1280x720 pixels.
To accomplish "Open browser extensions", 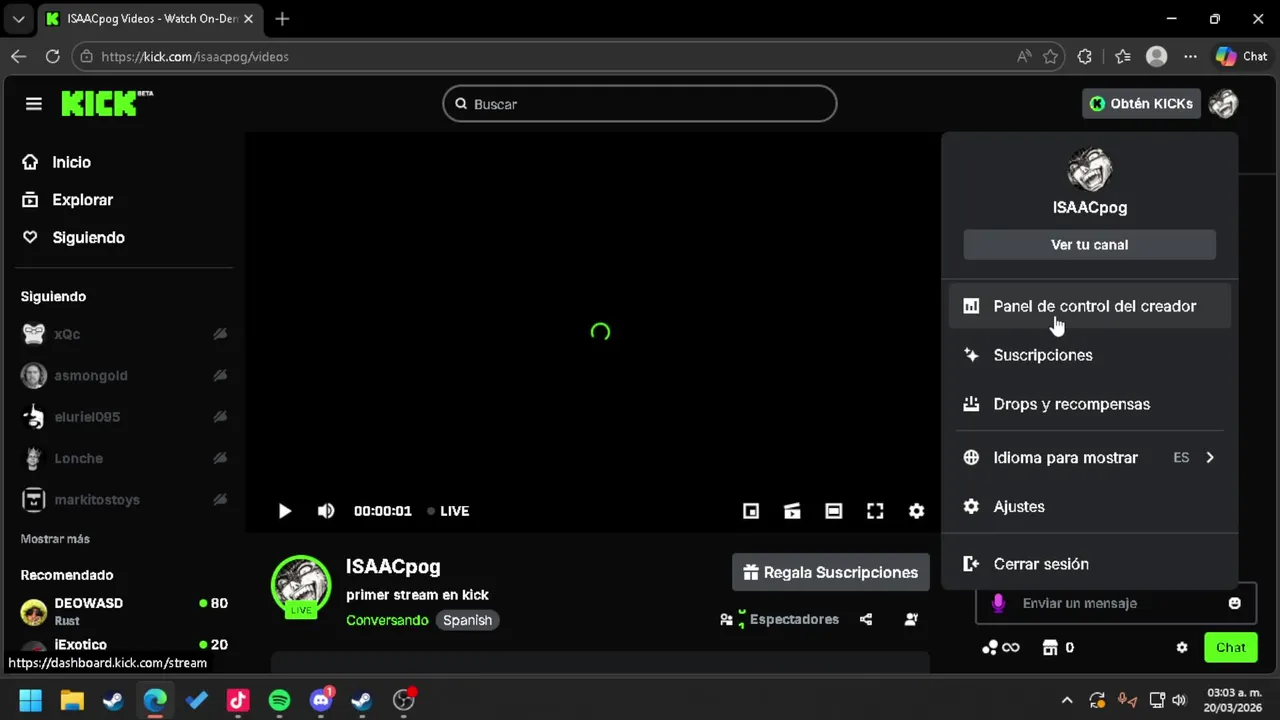I will click(1085, 57).
